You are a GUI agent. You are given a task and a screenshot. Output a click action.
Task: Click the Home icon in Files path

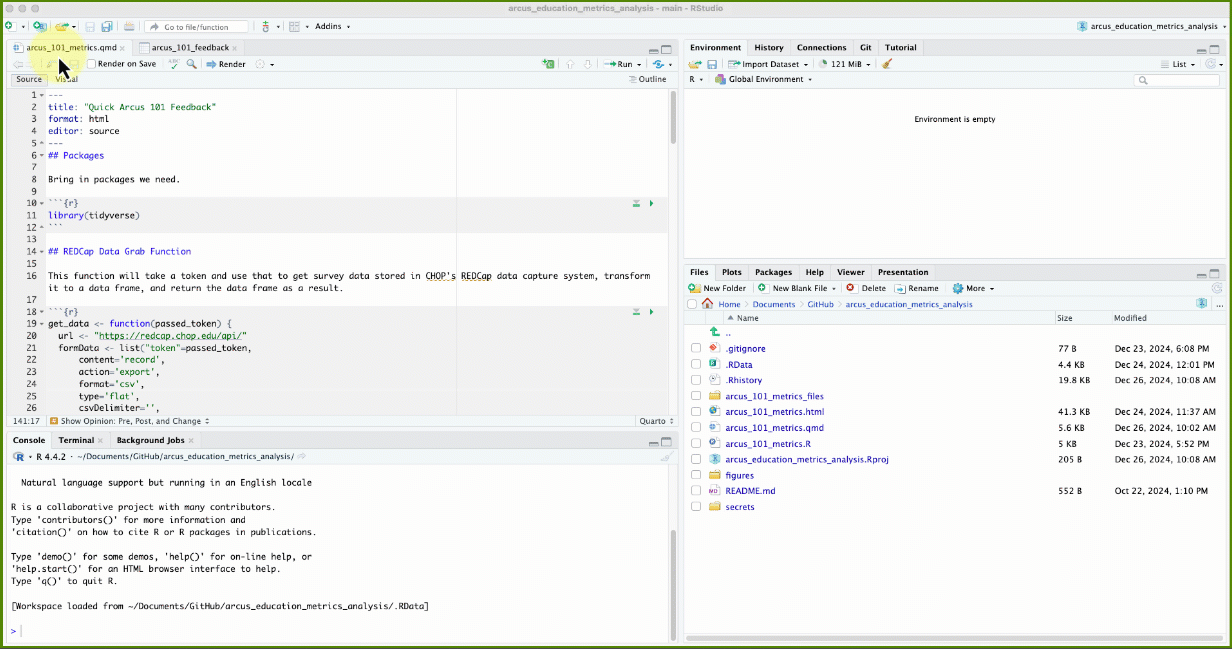click(x=708, y=304)
